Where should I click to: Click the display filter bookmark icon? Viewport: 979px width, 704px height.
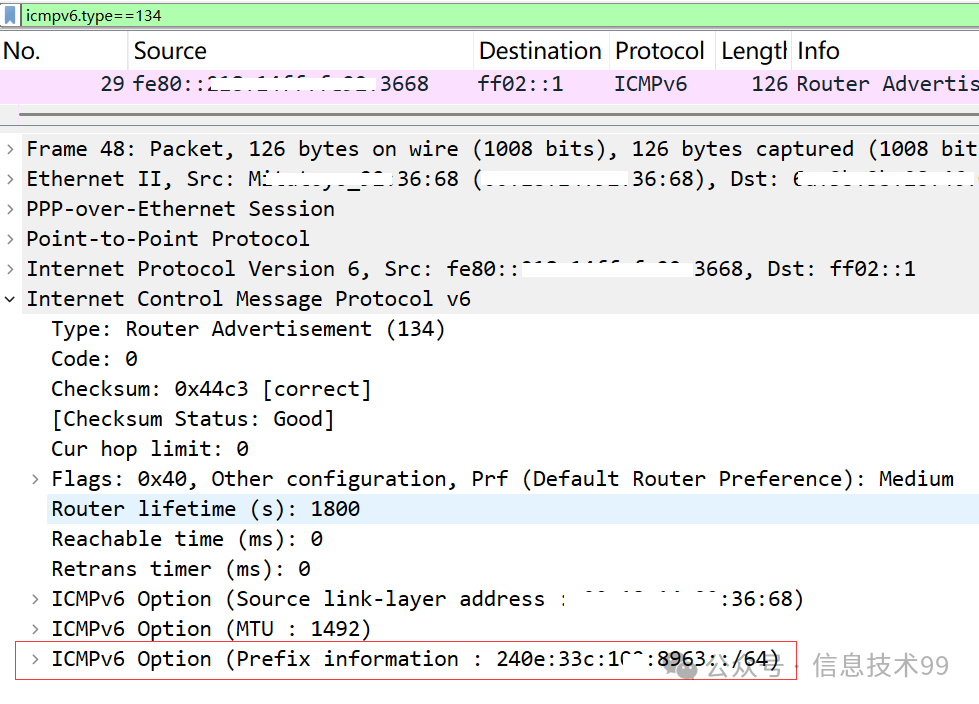[x=10, y=15]
